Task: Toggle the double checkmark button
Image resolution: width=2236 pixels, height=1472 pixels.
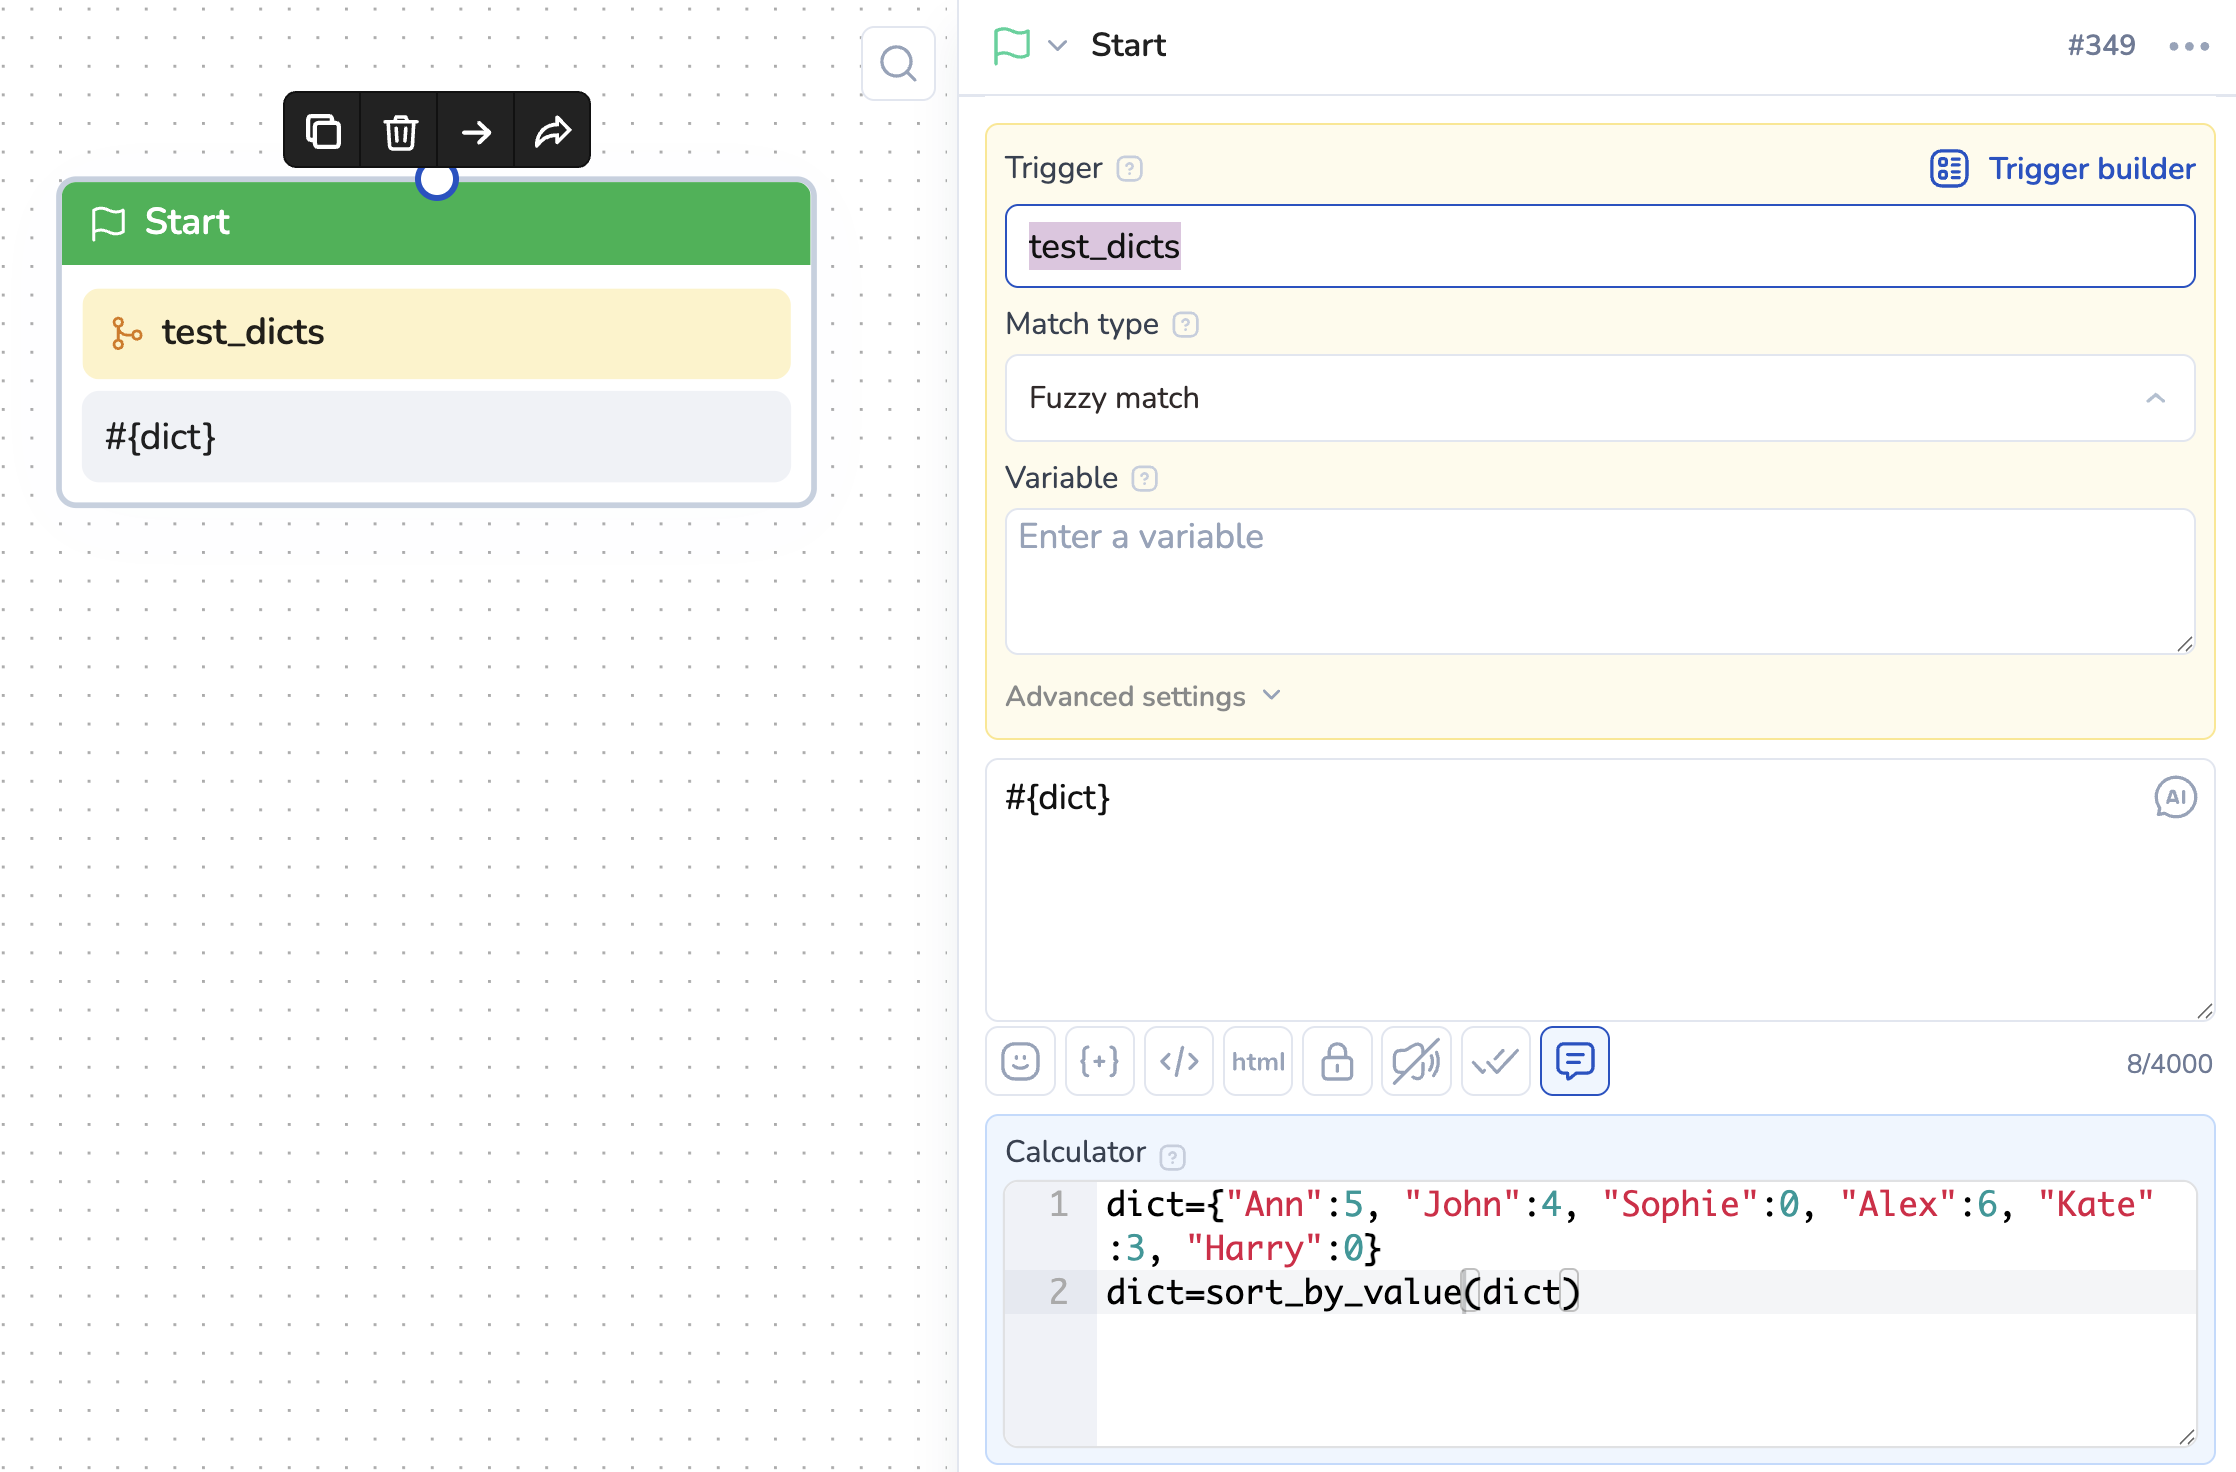Action: pyautogui.click(x=1495, y=1061)
